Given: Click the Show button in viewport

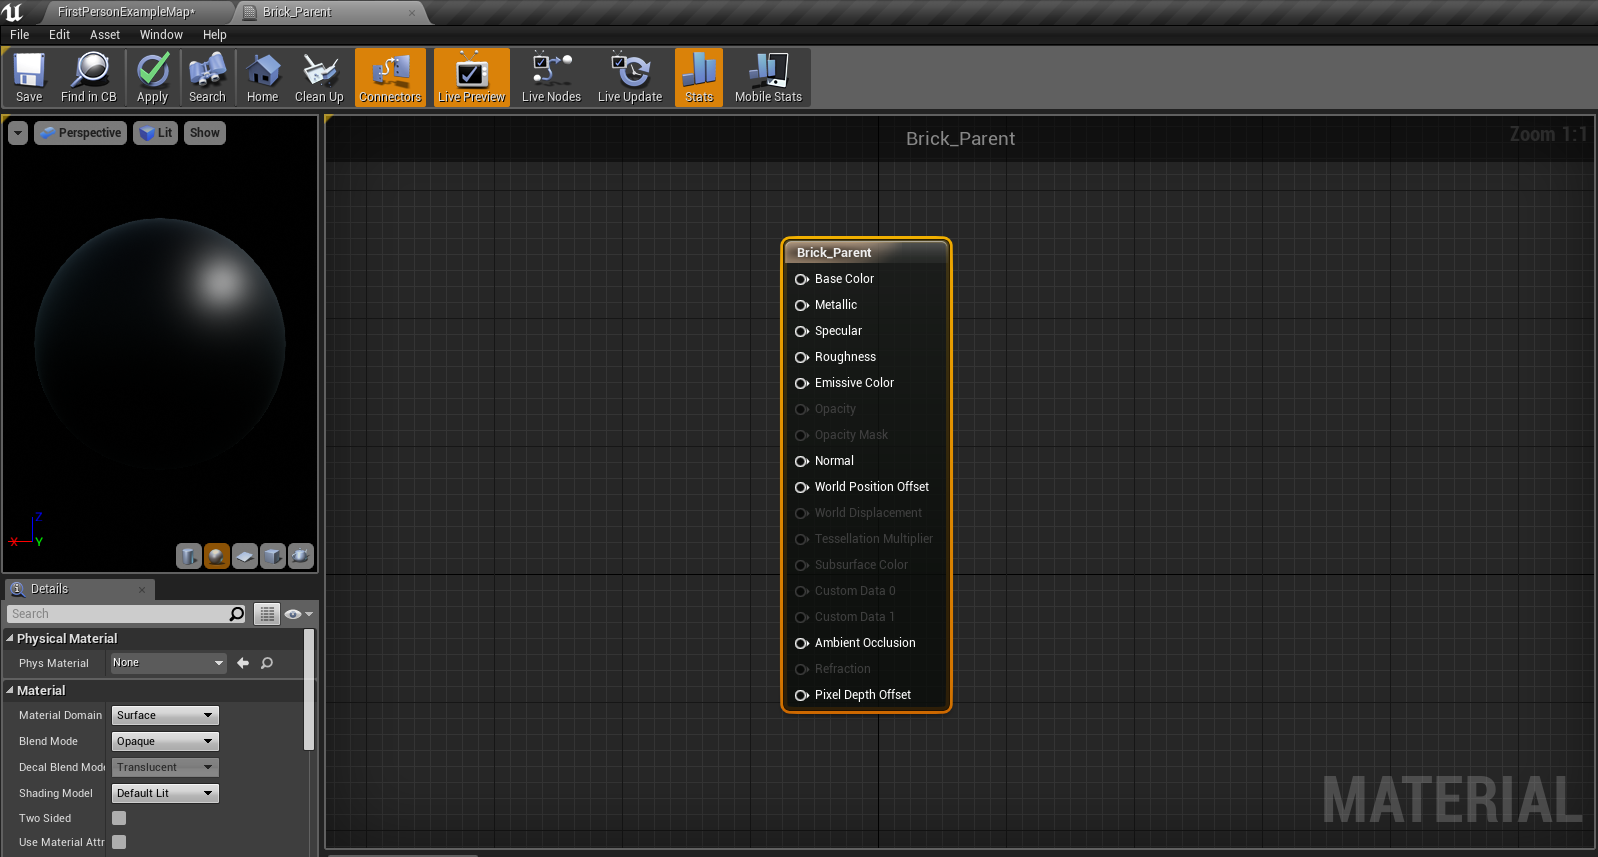Looking at the screenshot, I should (x=204, y=133).
